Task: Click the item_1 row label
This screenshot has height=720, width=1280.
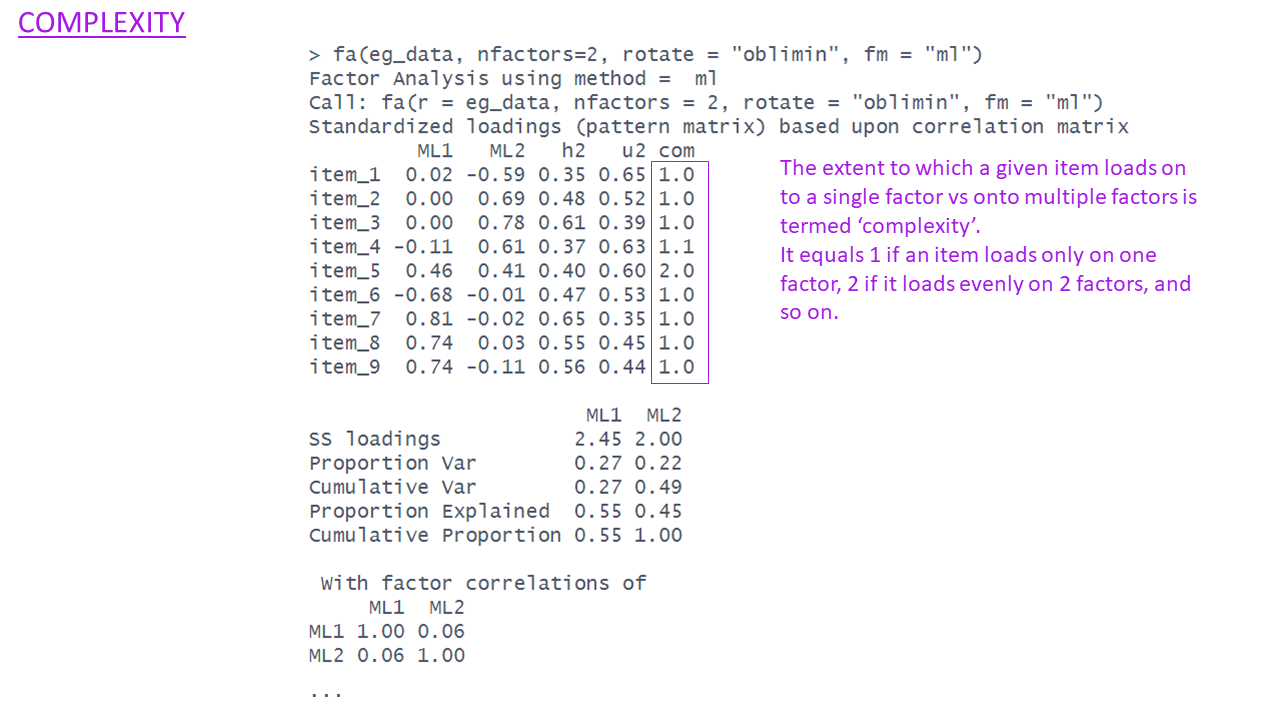Action: [345, 175]
